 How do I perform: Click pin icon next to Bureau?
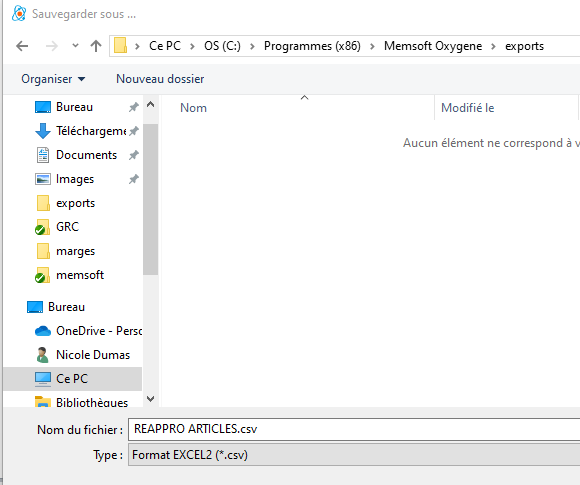[134, 107]
